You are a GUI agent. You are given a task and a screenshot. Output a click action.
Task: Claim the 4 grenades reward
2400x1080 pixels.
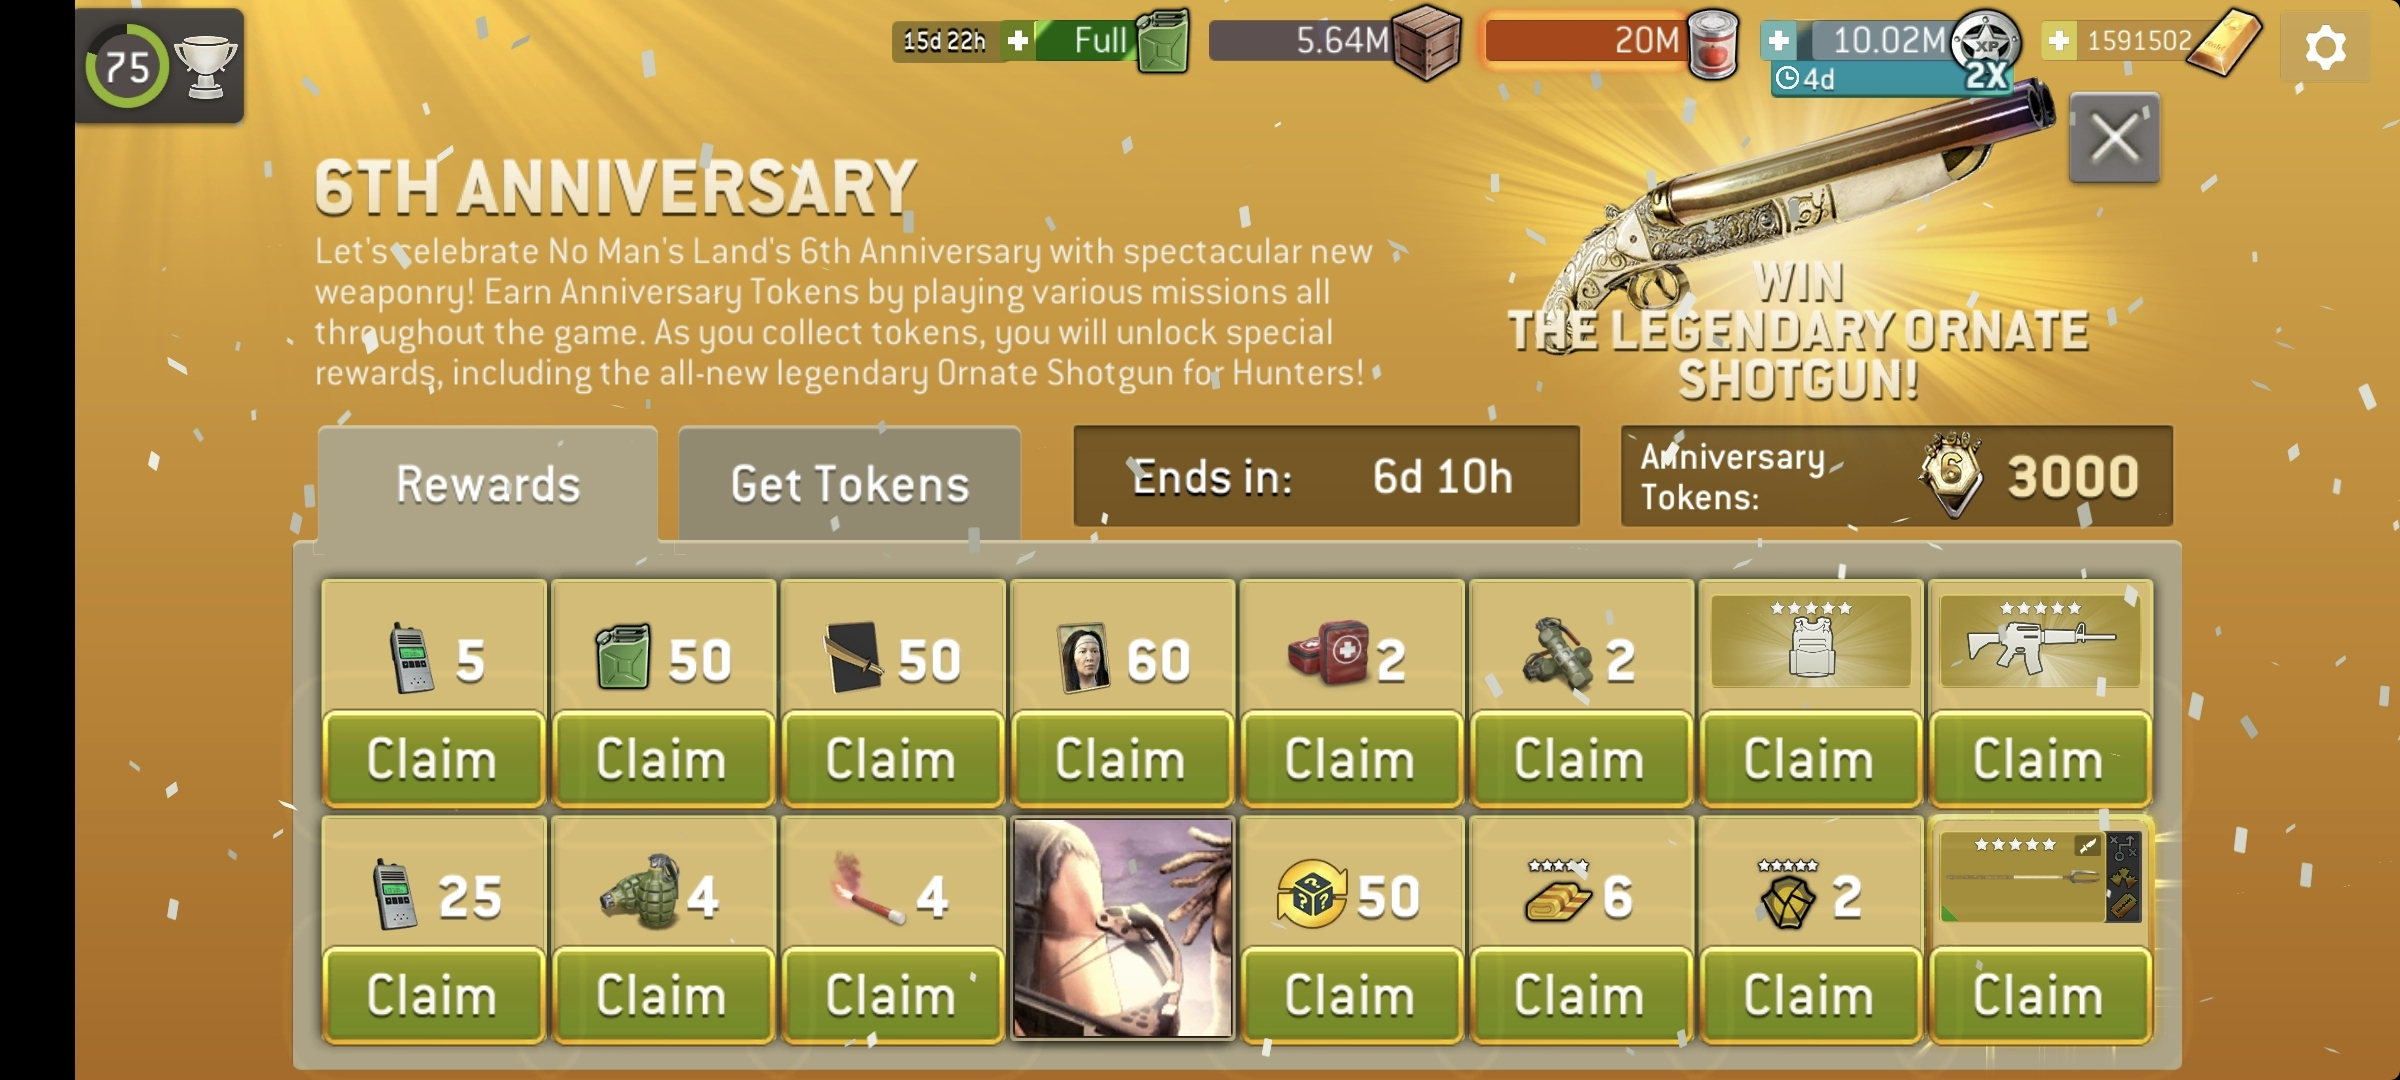663,995
